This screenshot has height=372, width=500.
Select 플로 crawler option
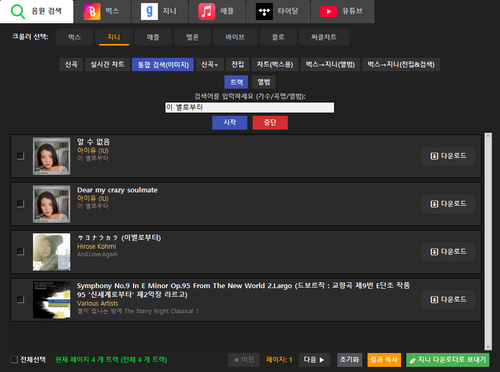pyautogui.click(x=278, y=37)
